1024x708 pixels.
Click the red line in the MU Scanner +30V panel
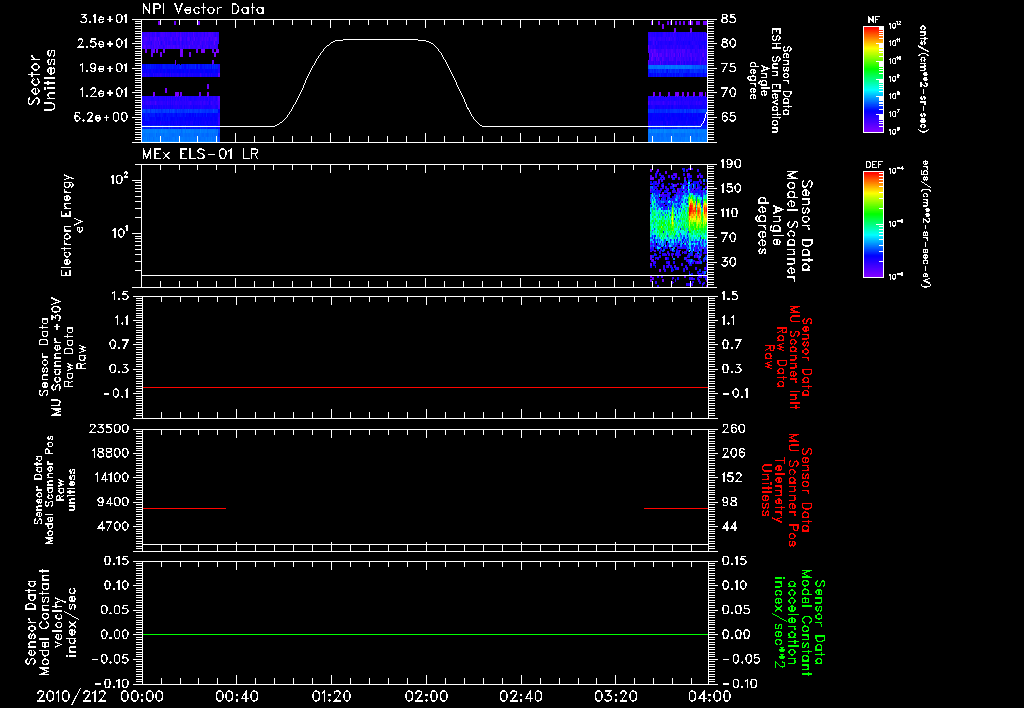(424, 388)
